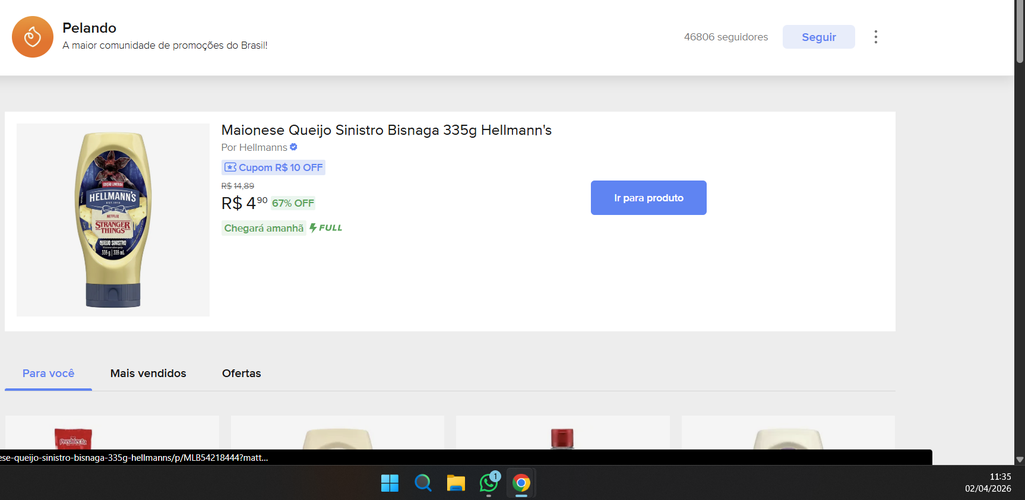Open the Windows Start menu

pos(390,483)
